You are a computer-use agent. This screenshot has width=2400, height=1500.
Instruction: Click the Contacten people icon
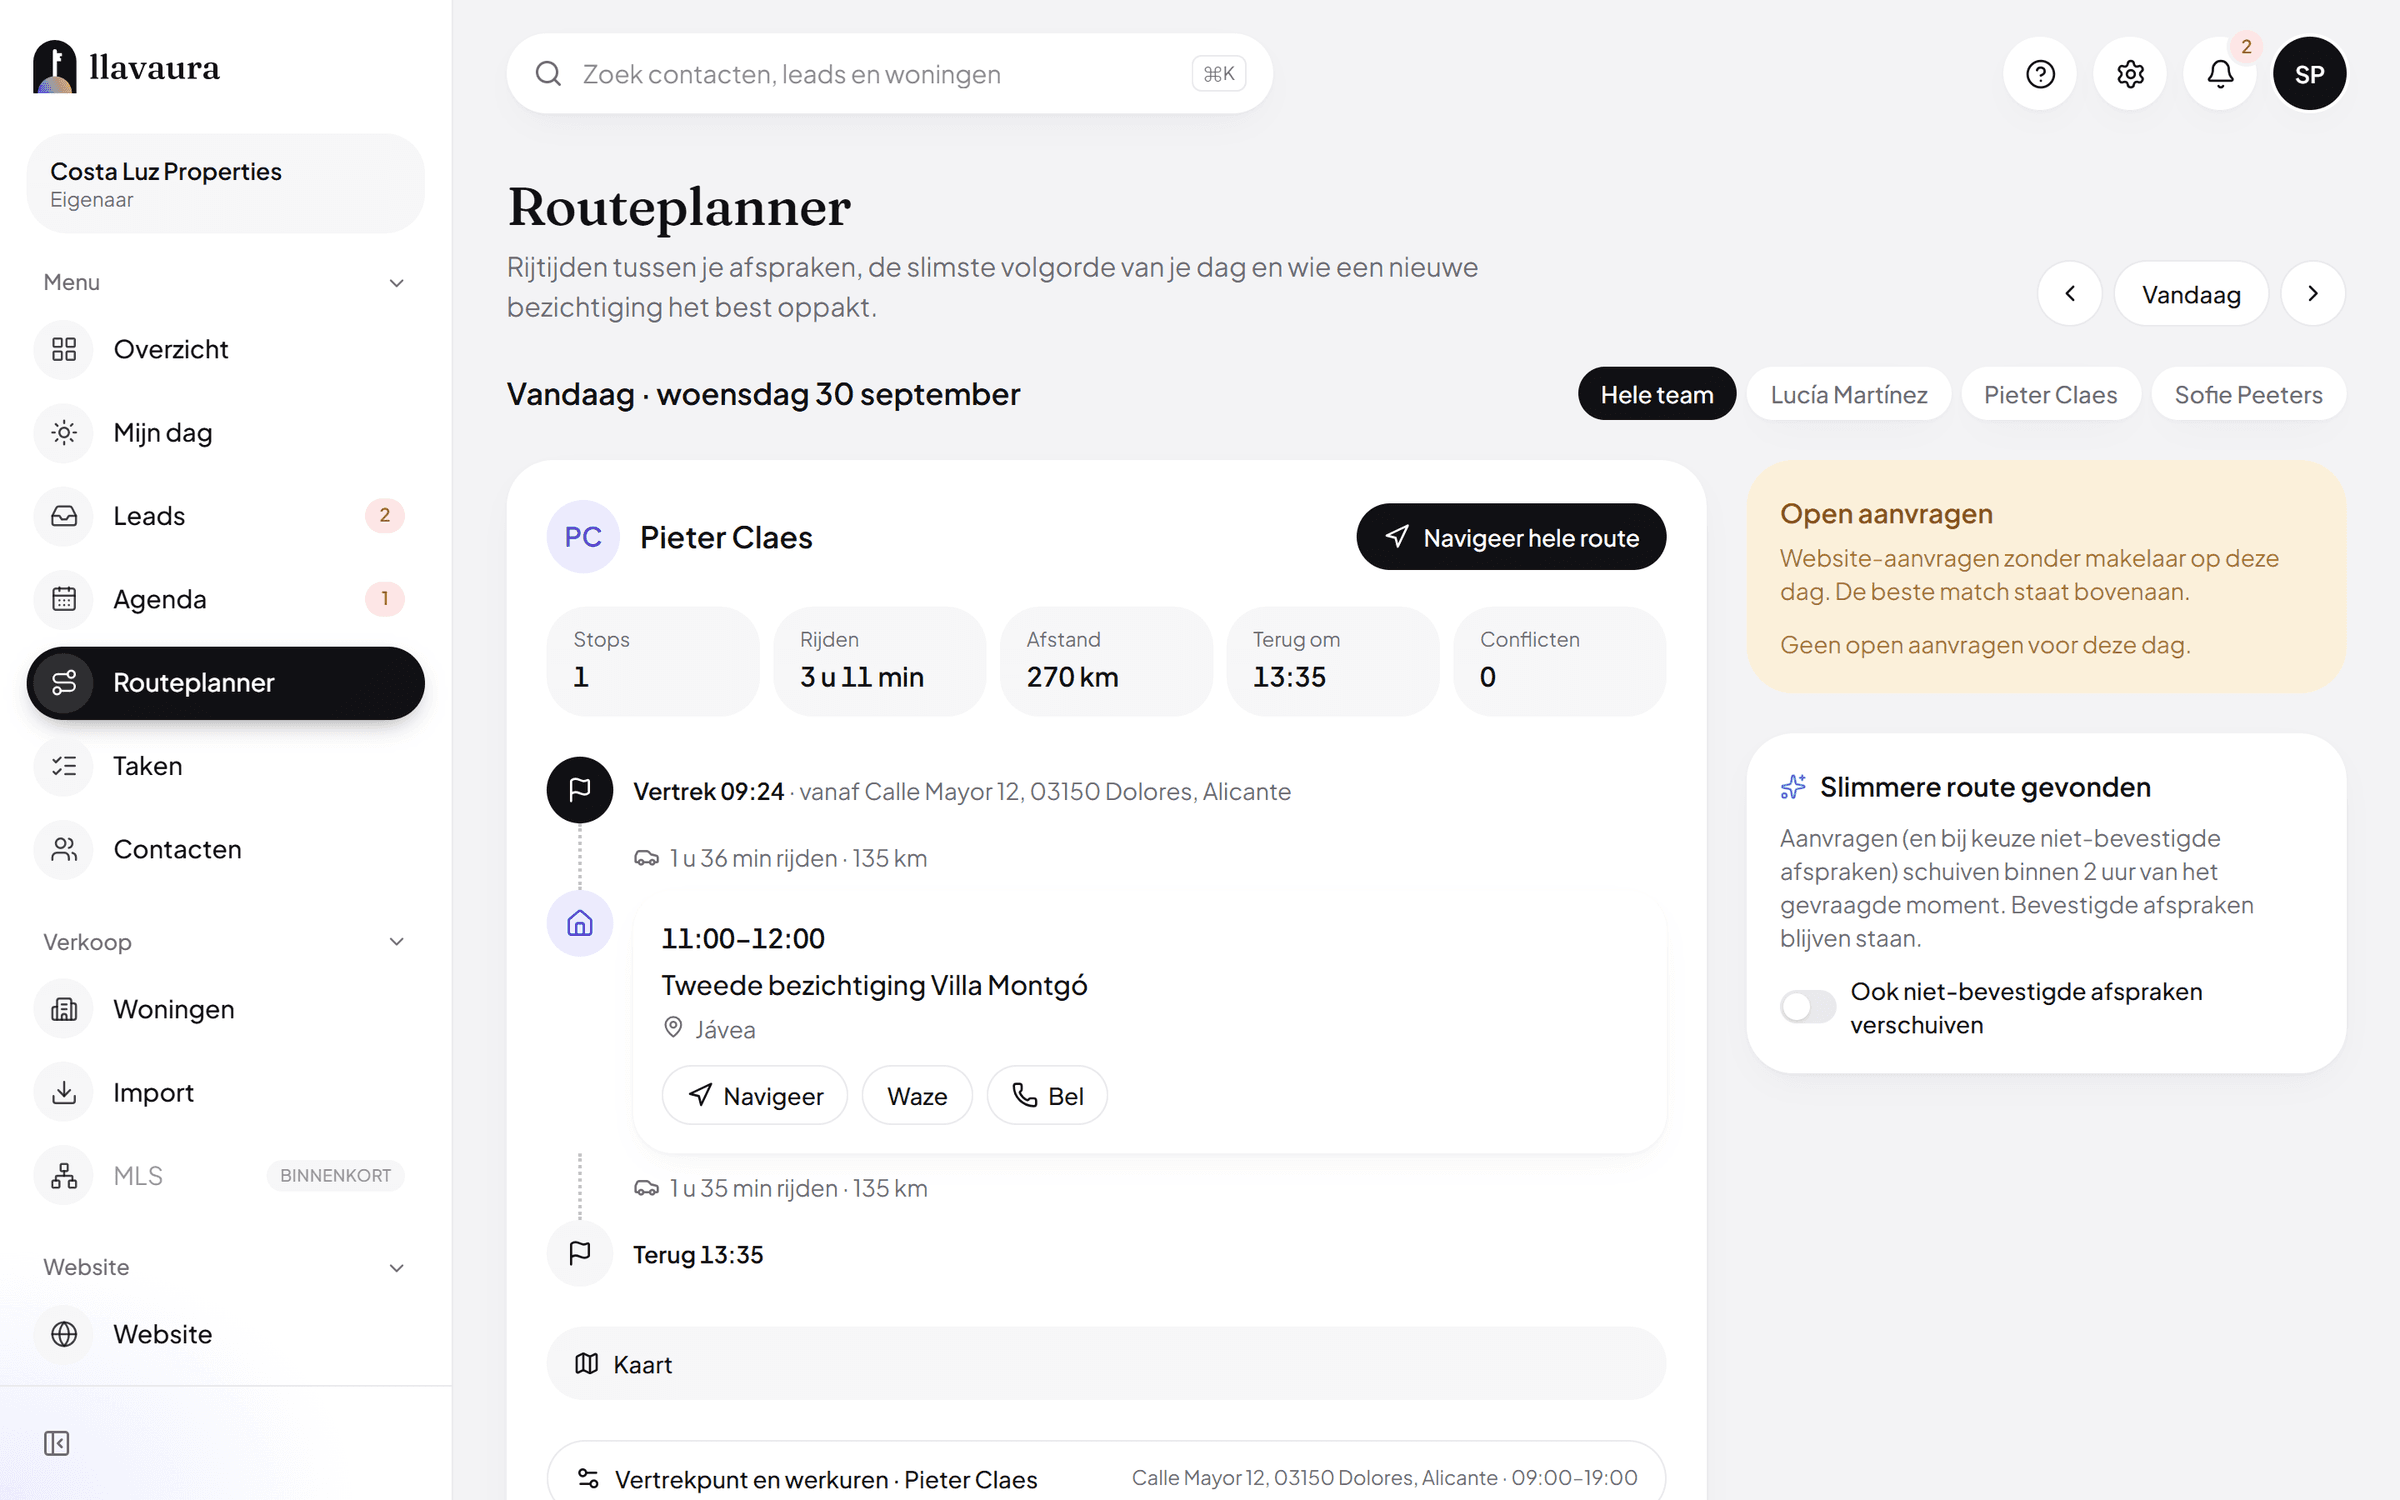click(64, 849)
